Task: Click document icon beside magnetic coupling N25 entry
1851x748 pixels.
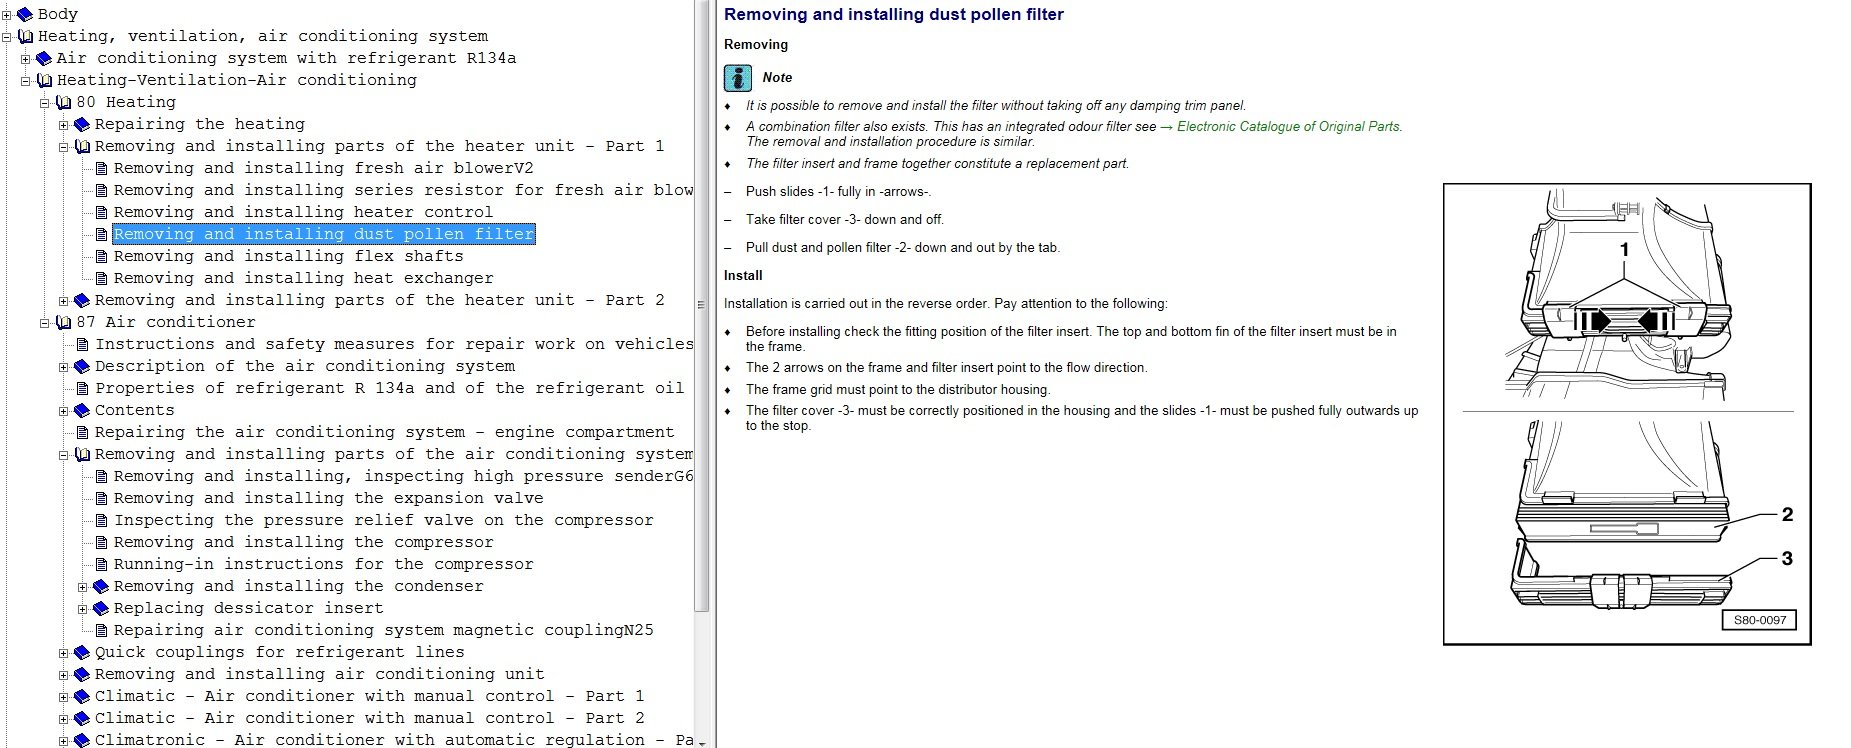Action: click(x=101, y=631)
